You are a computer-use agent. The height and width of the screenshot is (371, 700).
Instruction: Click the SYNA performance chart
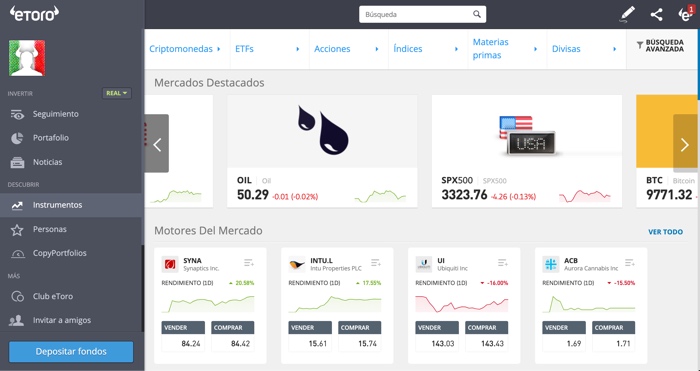pos(208,304)
